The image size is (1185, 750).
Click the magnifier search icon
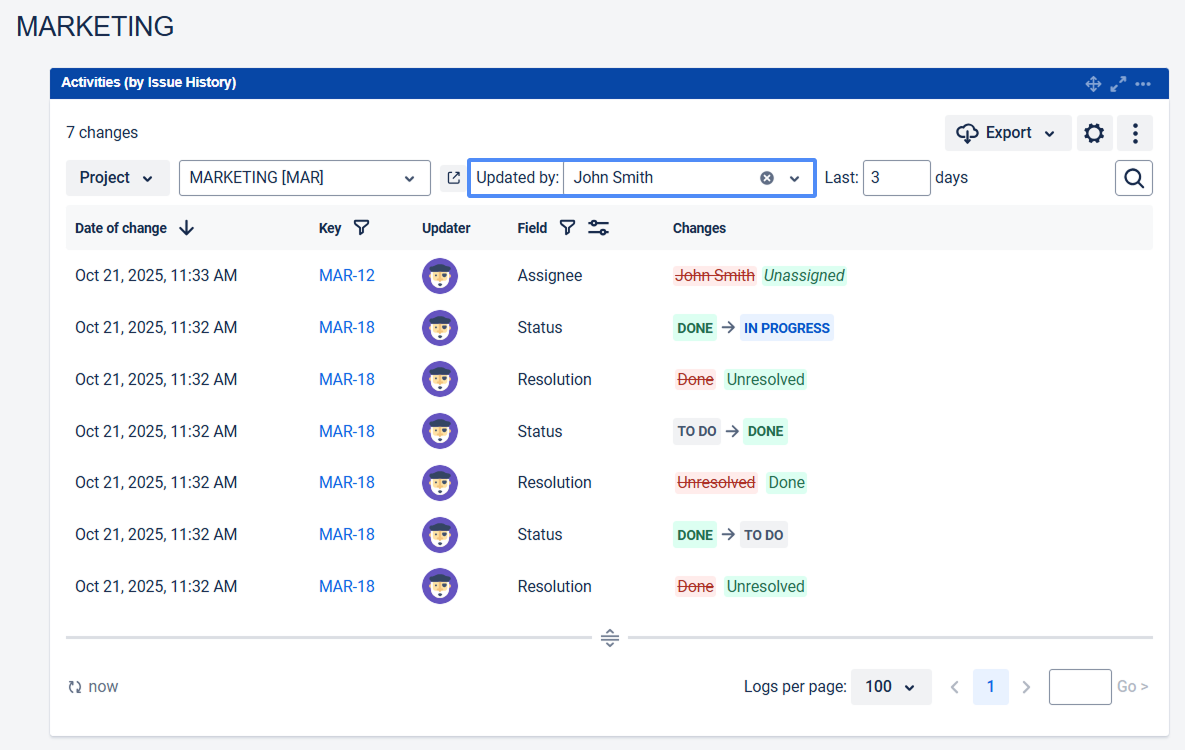[x=1134, y=178]
